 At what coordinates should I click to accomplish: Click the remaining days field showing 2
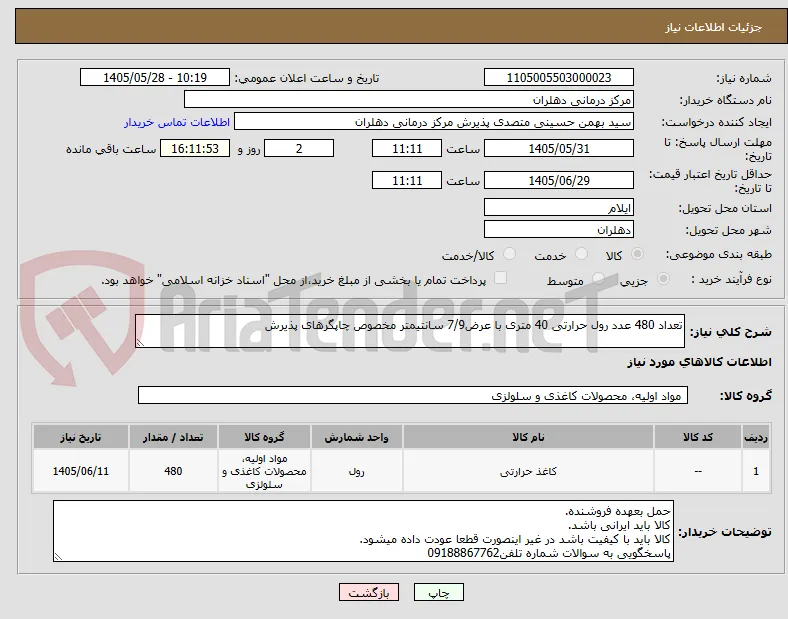pos(299,148)
